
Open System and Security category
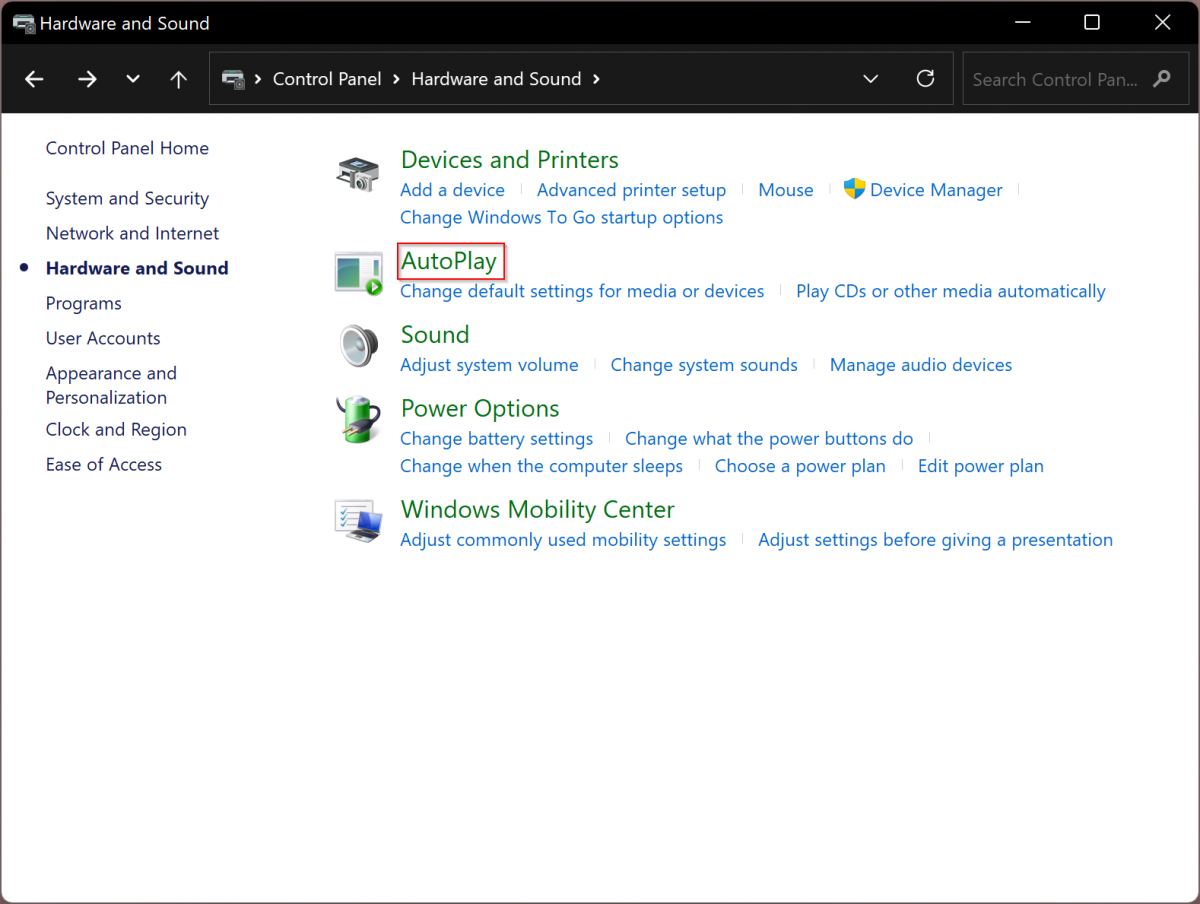[127, 198]
